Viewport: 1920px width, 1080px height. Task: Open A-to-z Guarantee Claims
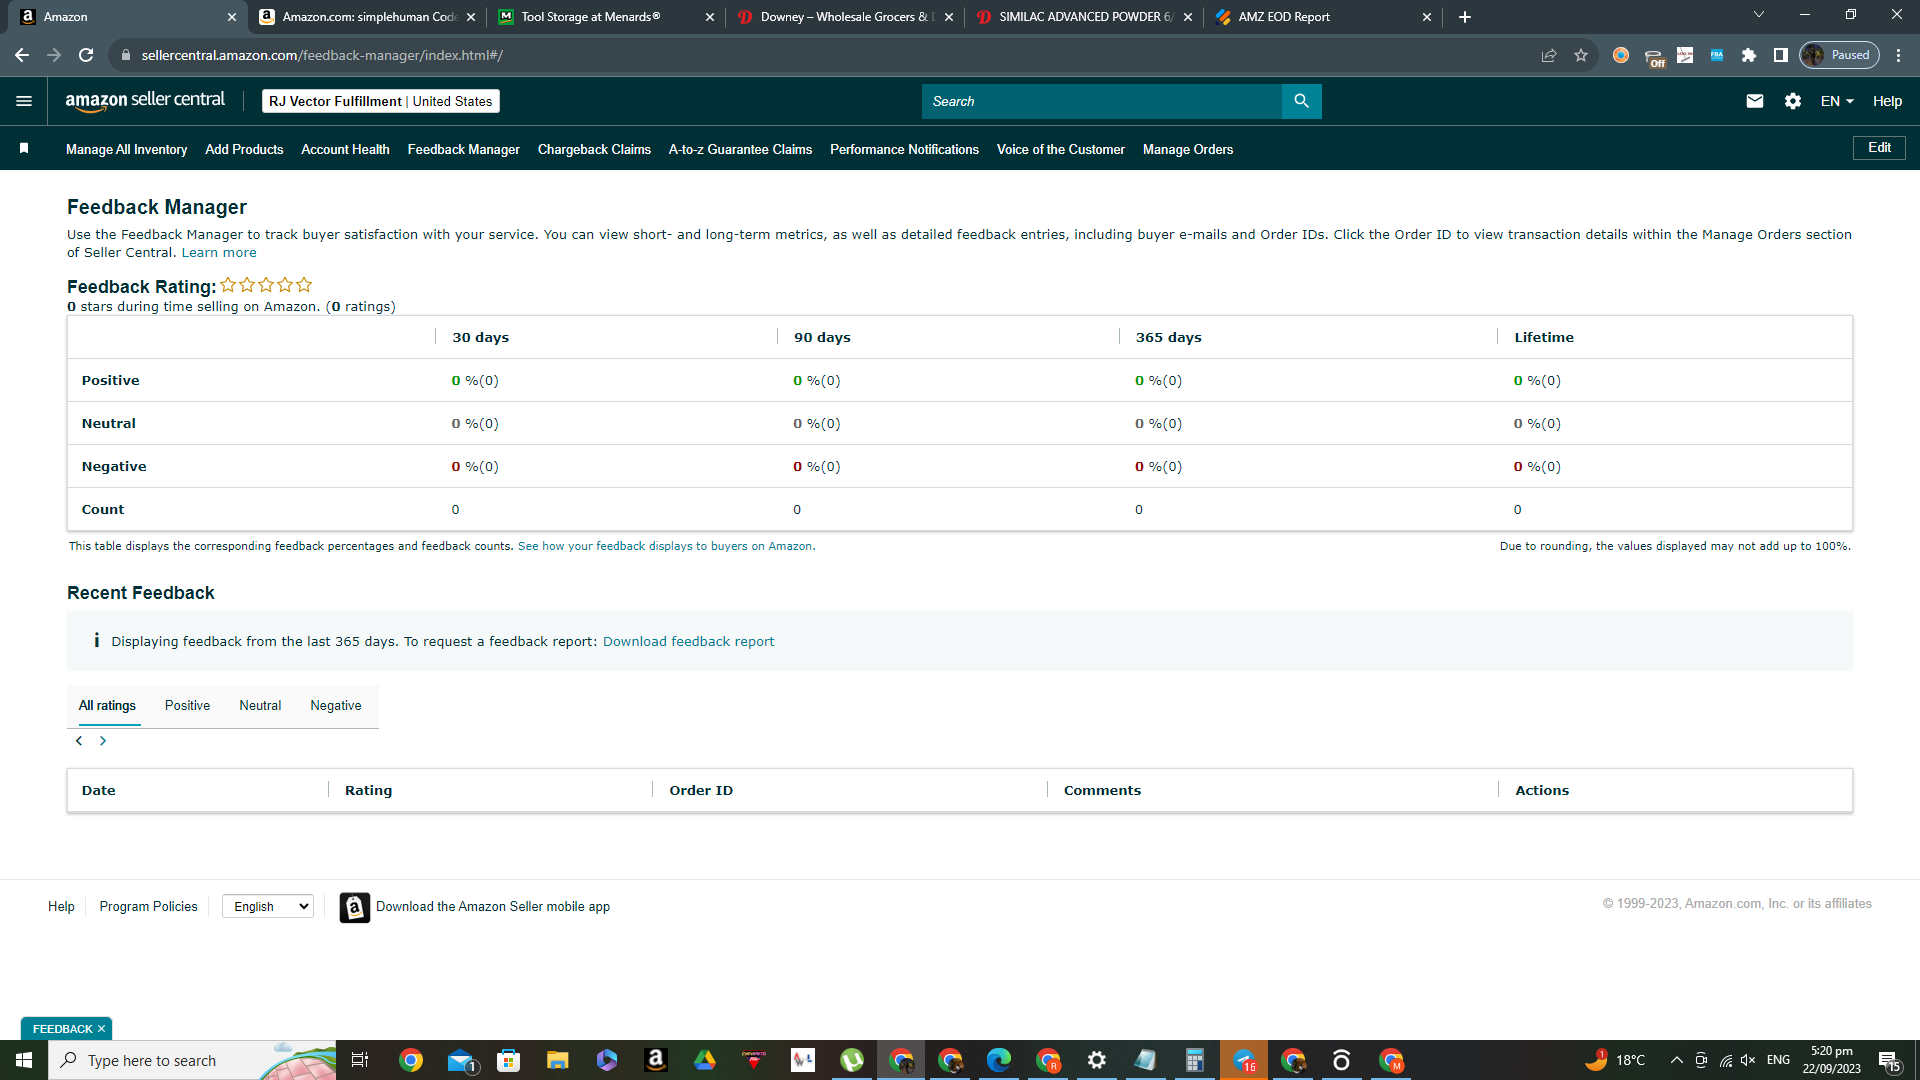click(x=740, y=149)
